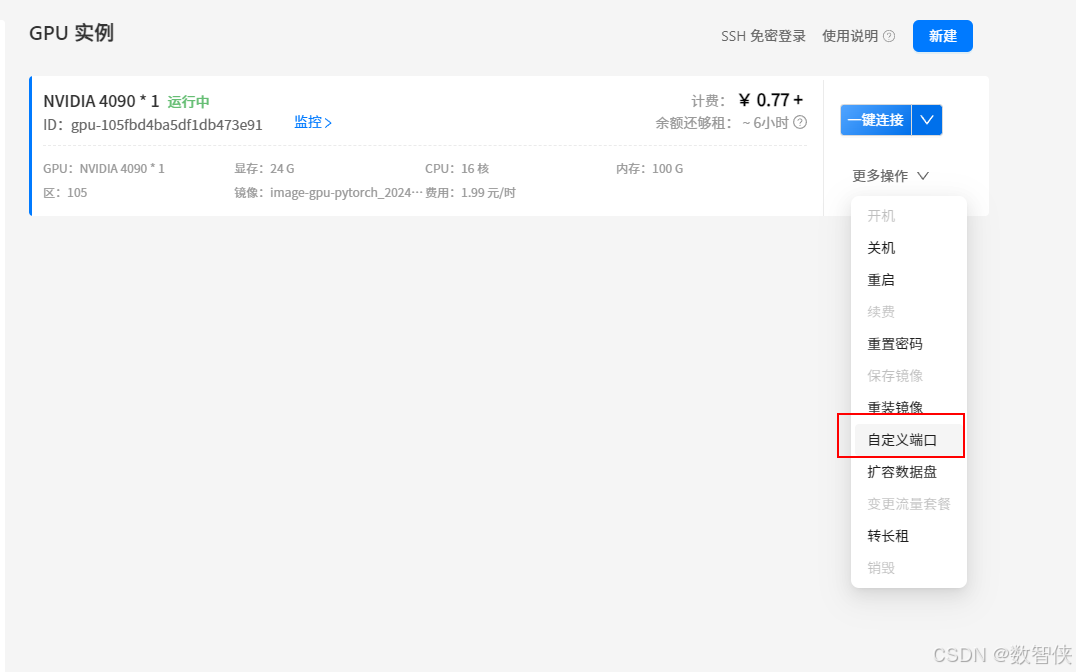Choose 扩容数据盘 in the menu
The width and height of the screenshot is (1076, 672).
point(901,472)
